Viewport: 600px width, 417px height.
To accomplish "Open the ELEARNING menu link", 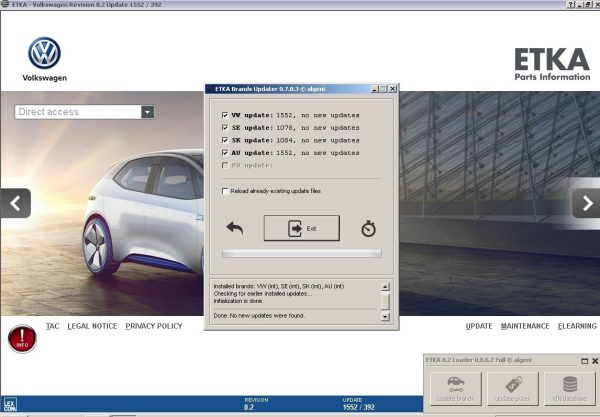I will click(x=577, y=326).
